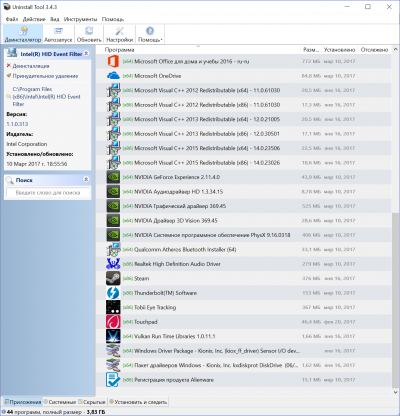400x416 pixels.
Task: Collapse the Intel(R) HID Event Filter panel
Action: [86, 53]
